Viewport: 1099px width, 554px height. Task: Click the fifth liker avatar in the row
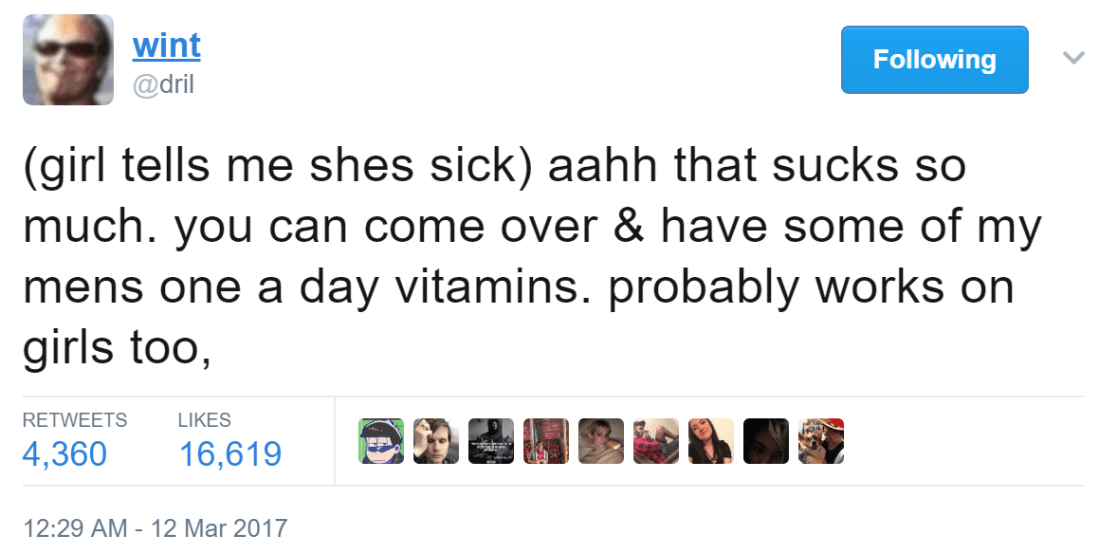point(601,441)
